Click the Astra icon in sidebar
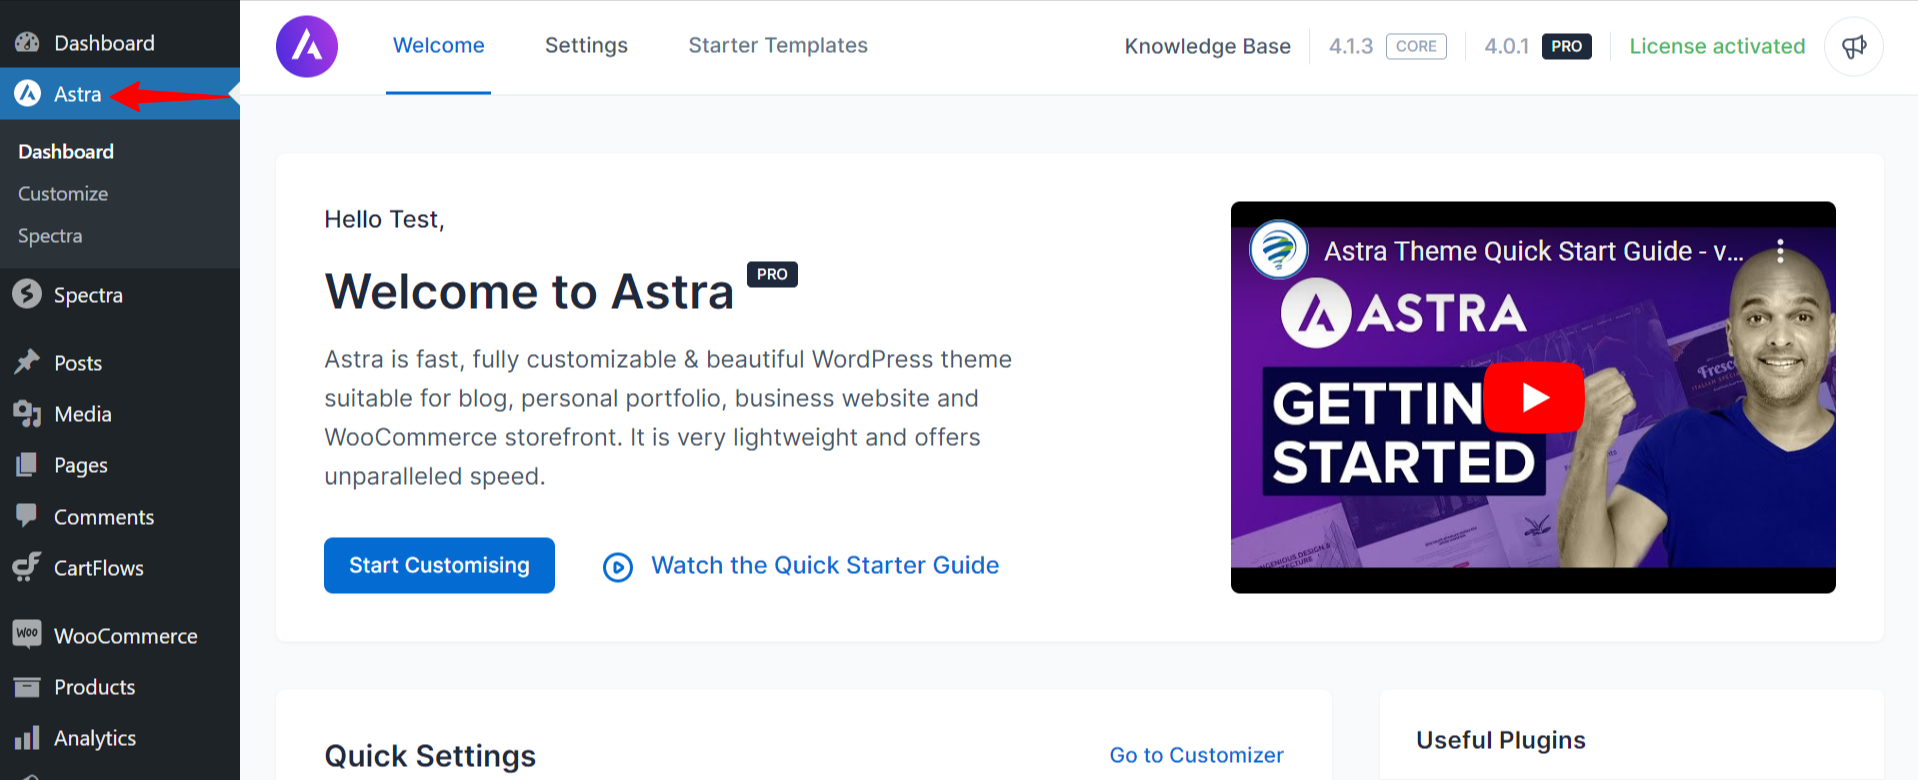 pos(28,93)
